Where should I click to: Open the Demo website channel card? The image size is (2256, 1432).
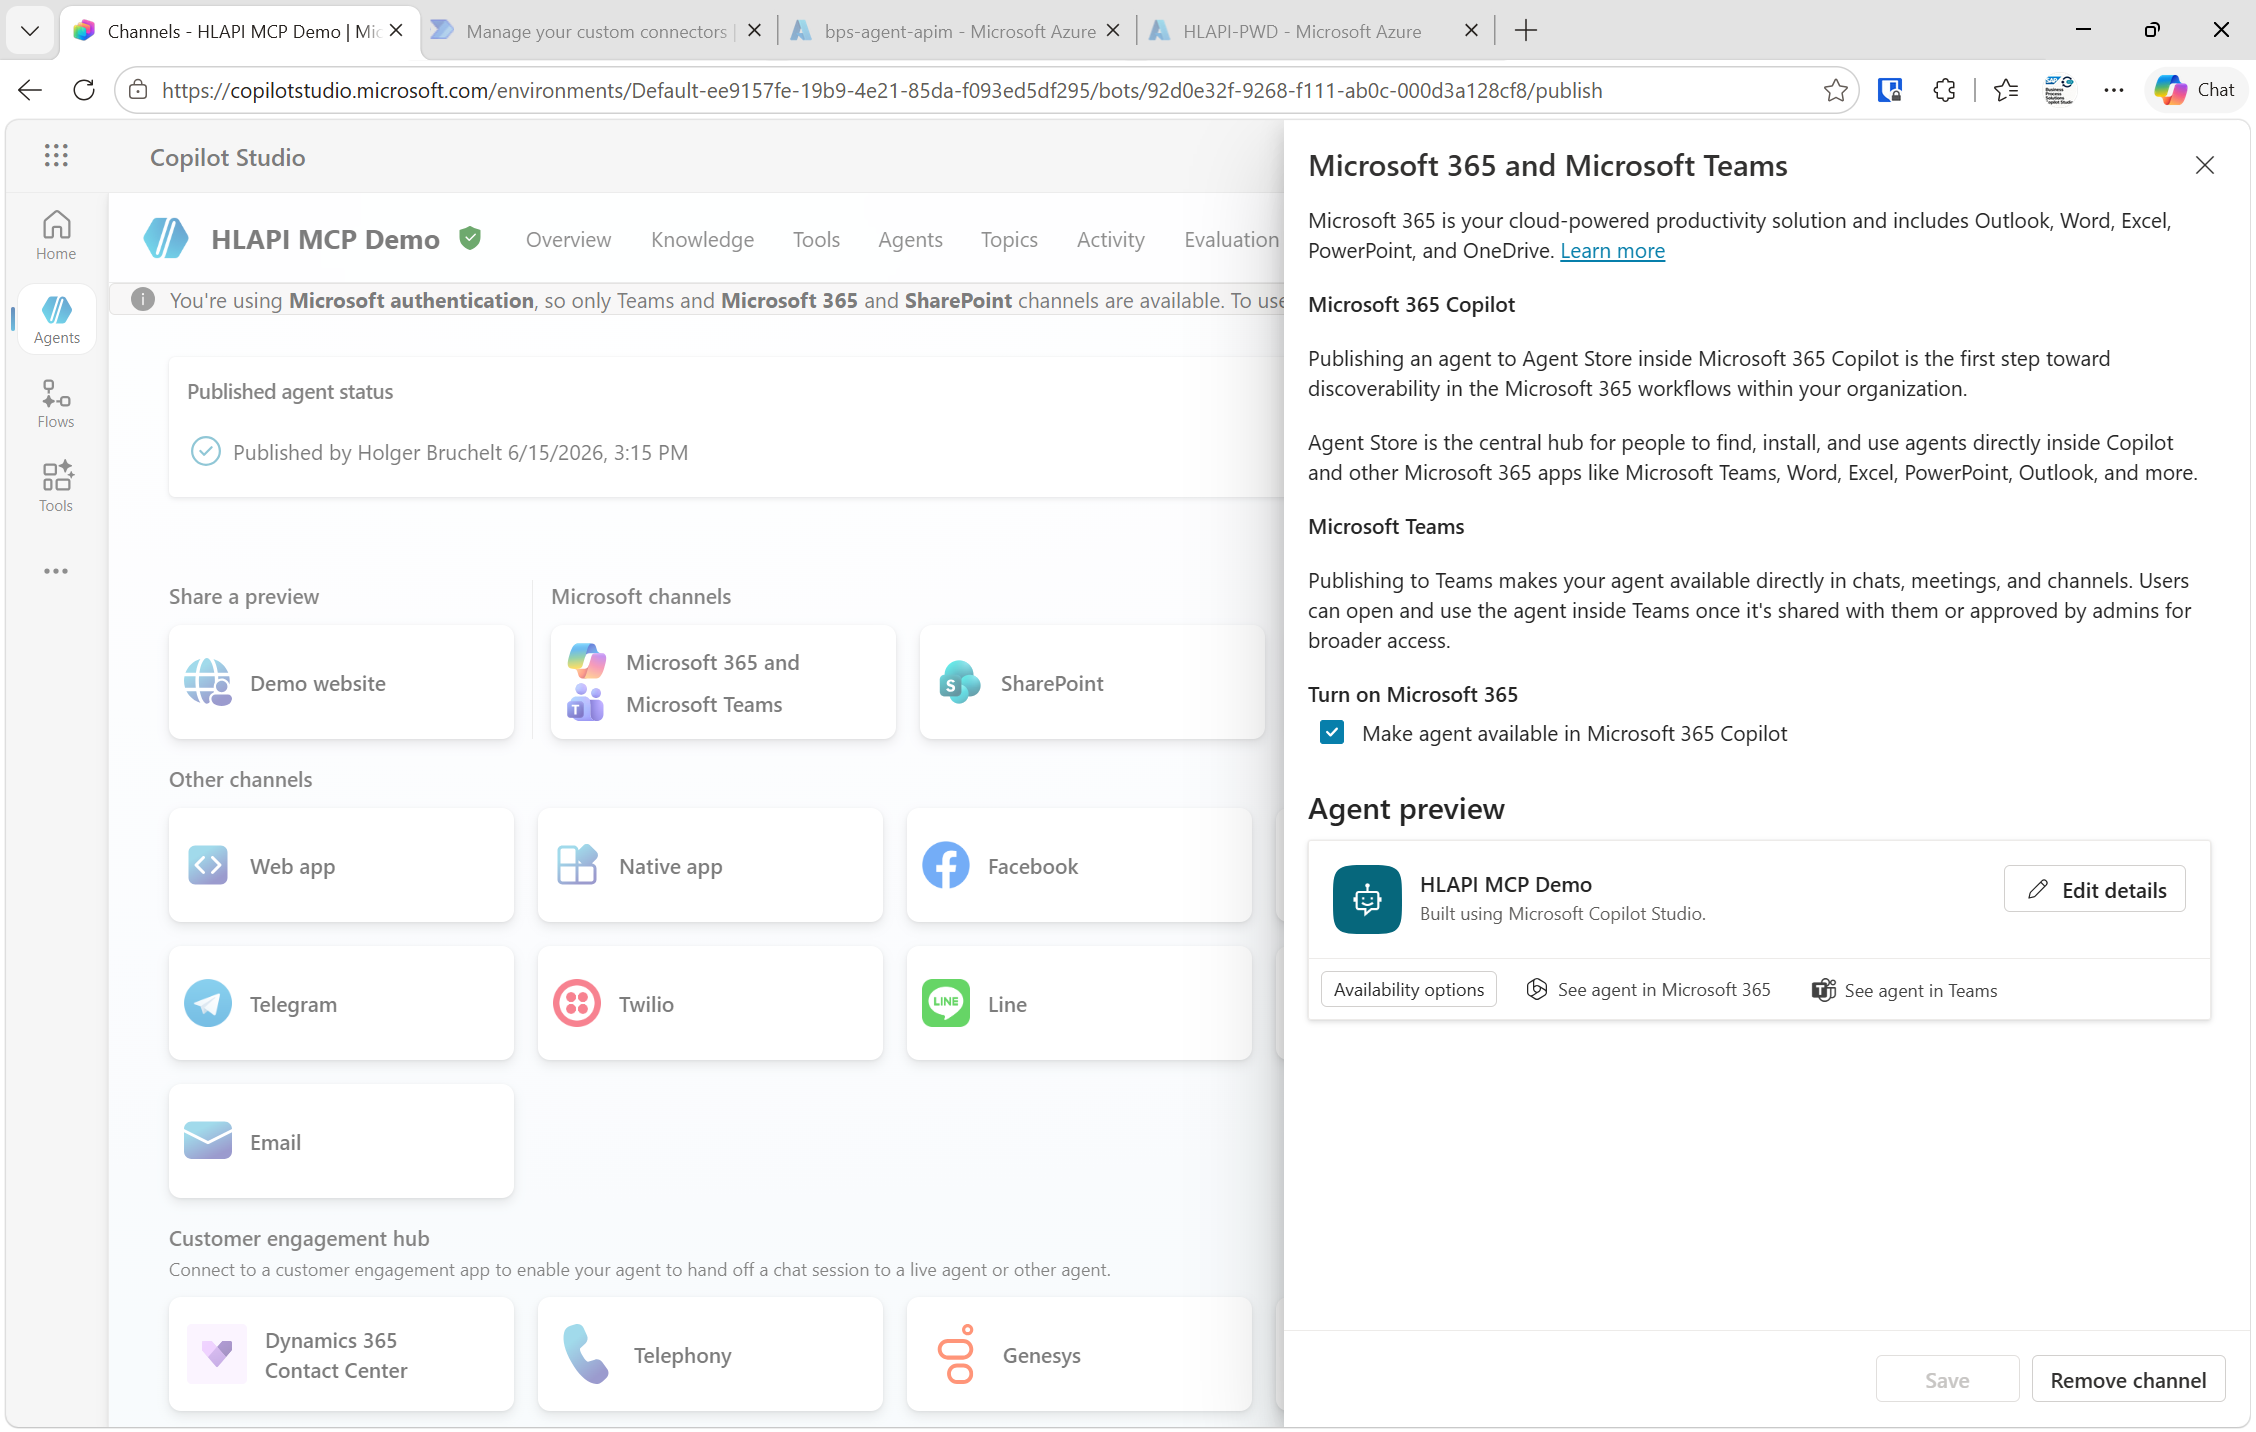point(341,683)
